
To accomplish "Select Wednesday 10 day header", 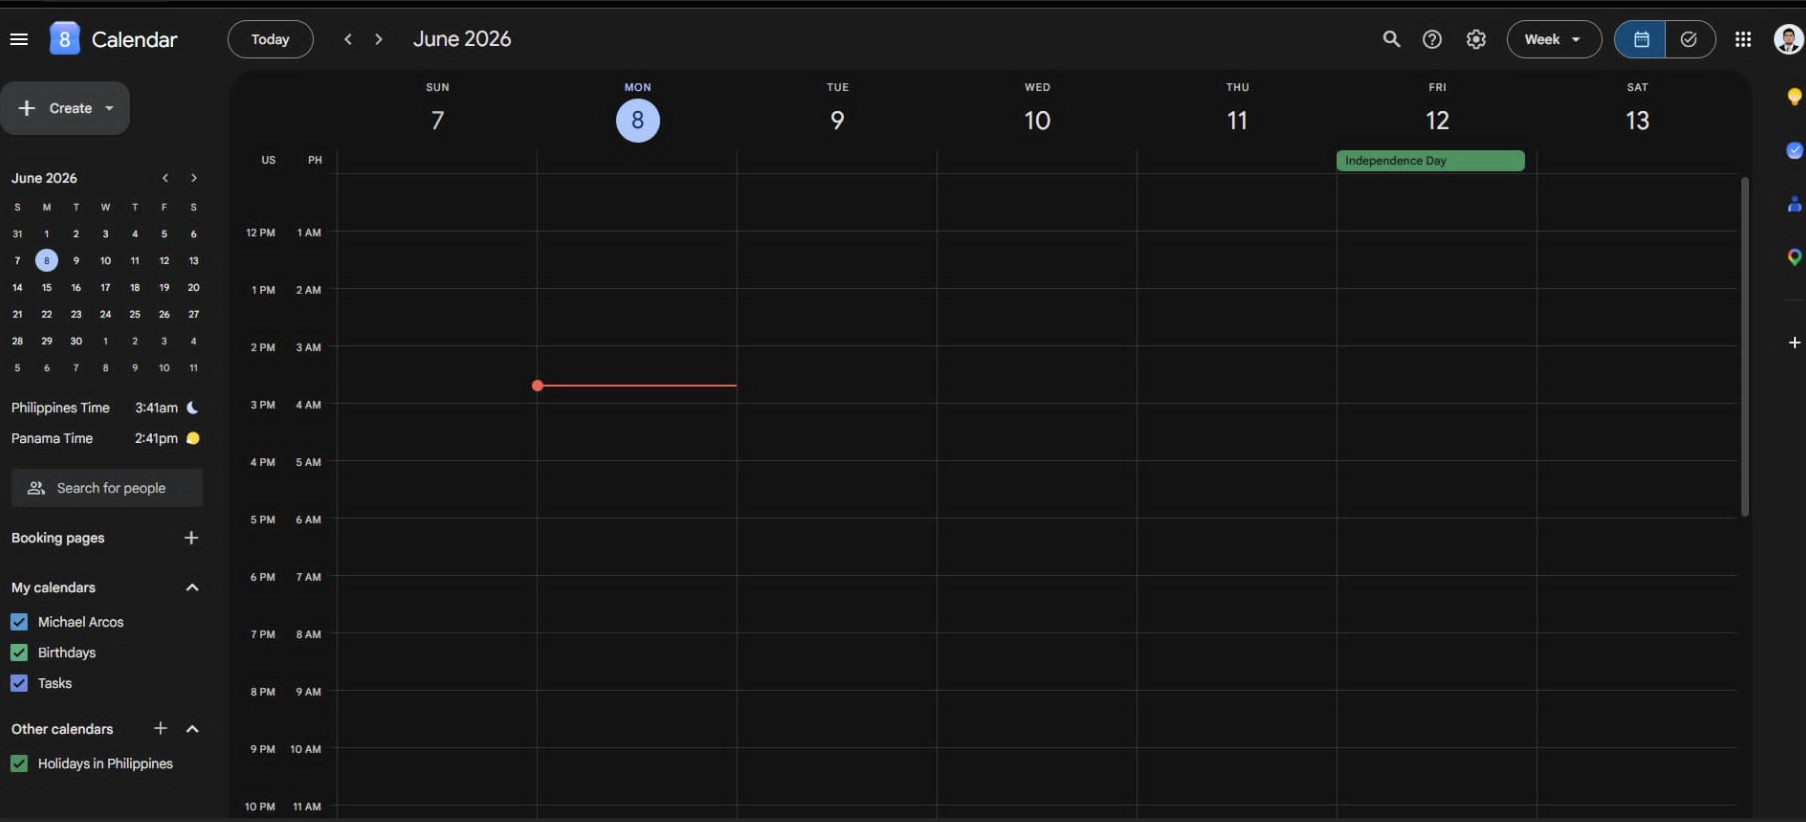I will point(1037,121).
